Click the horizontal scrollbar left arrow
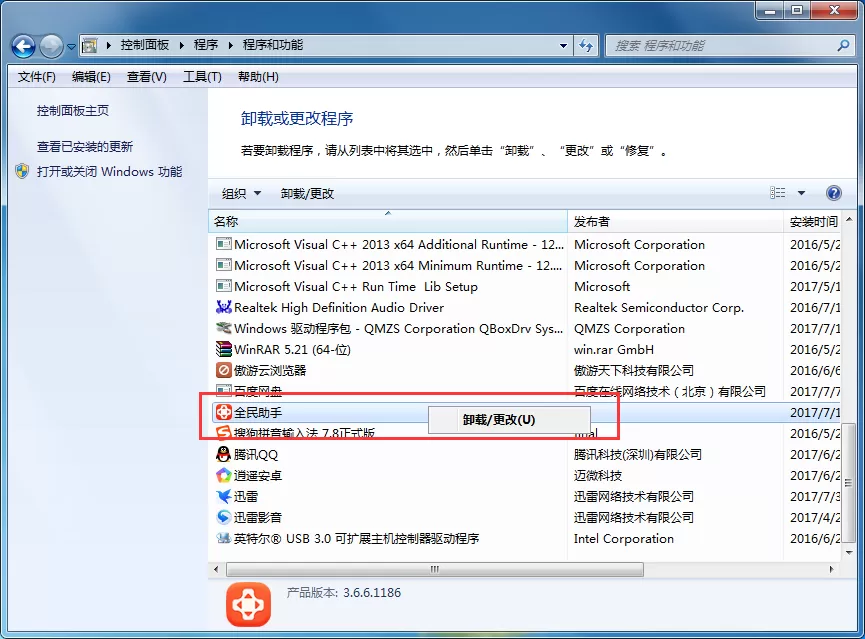This screenshot has width=865, height=639. point(216,569)
